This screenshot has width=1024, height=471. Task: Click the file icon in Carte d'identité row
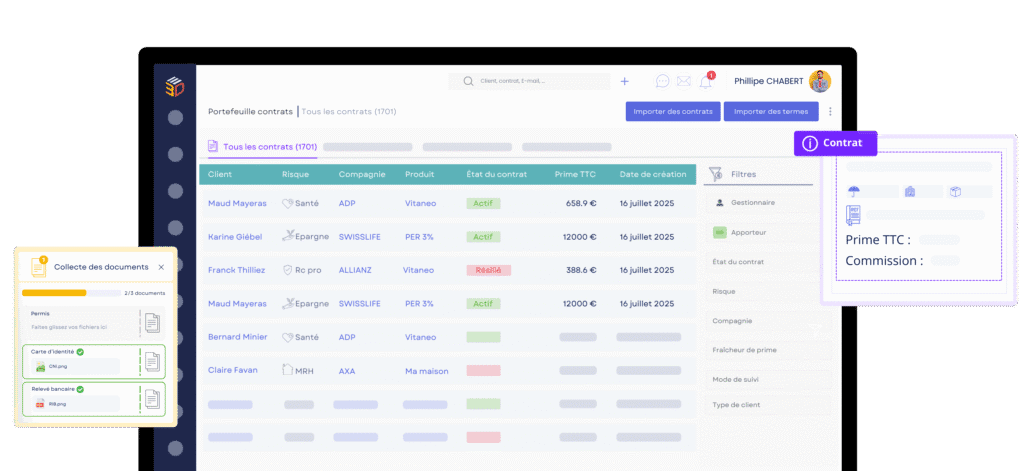pyautogui.click(x=152, y=361)
